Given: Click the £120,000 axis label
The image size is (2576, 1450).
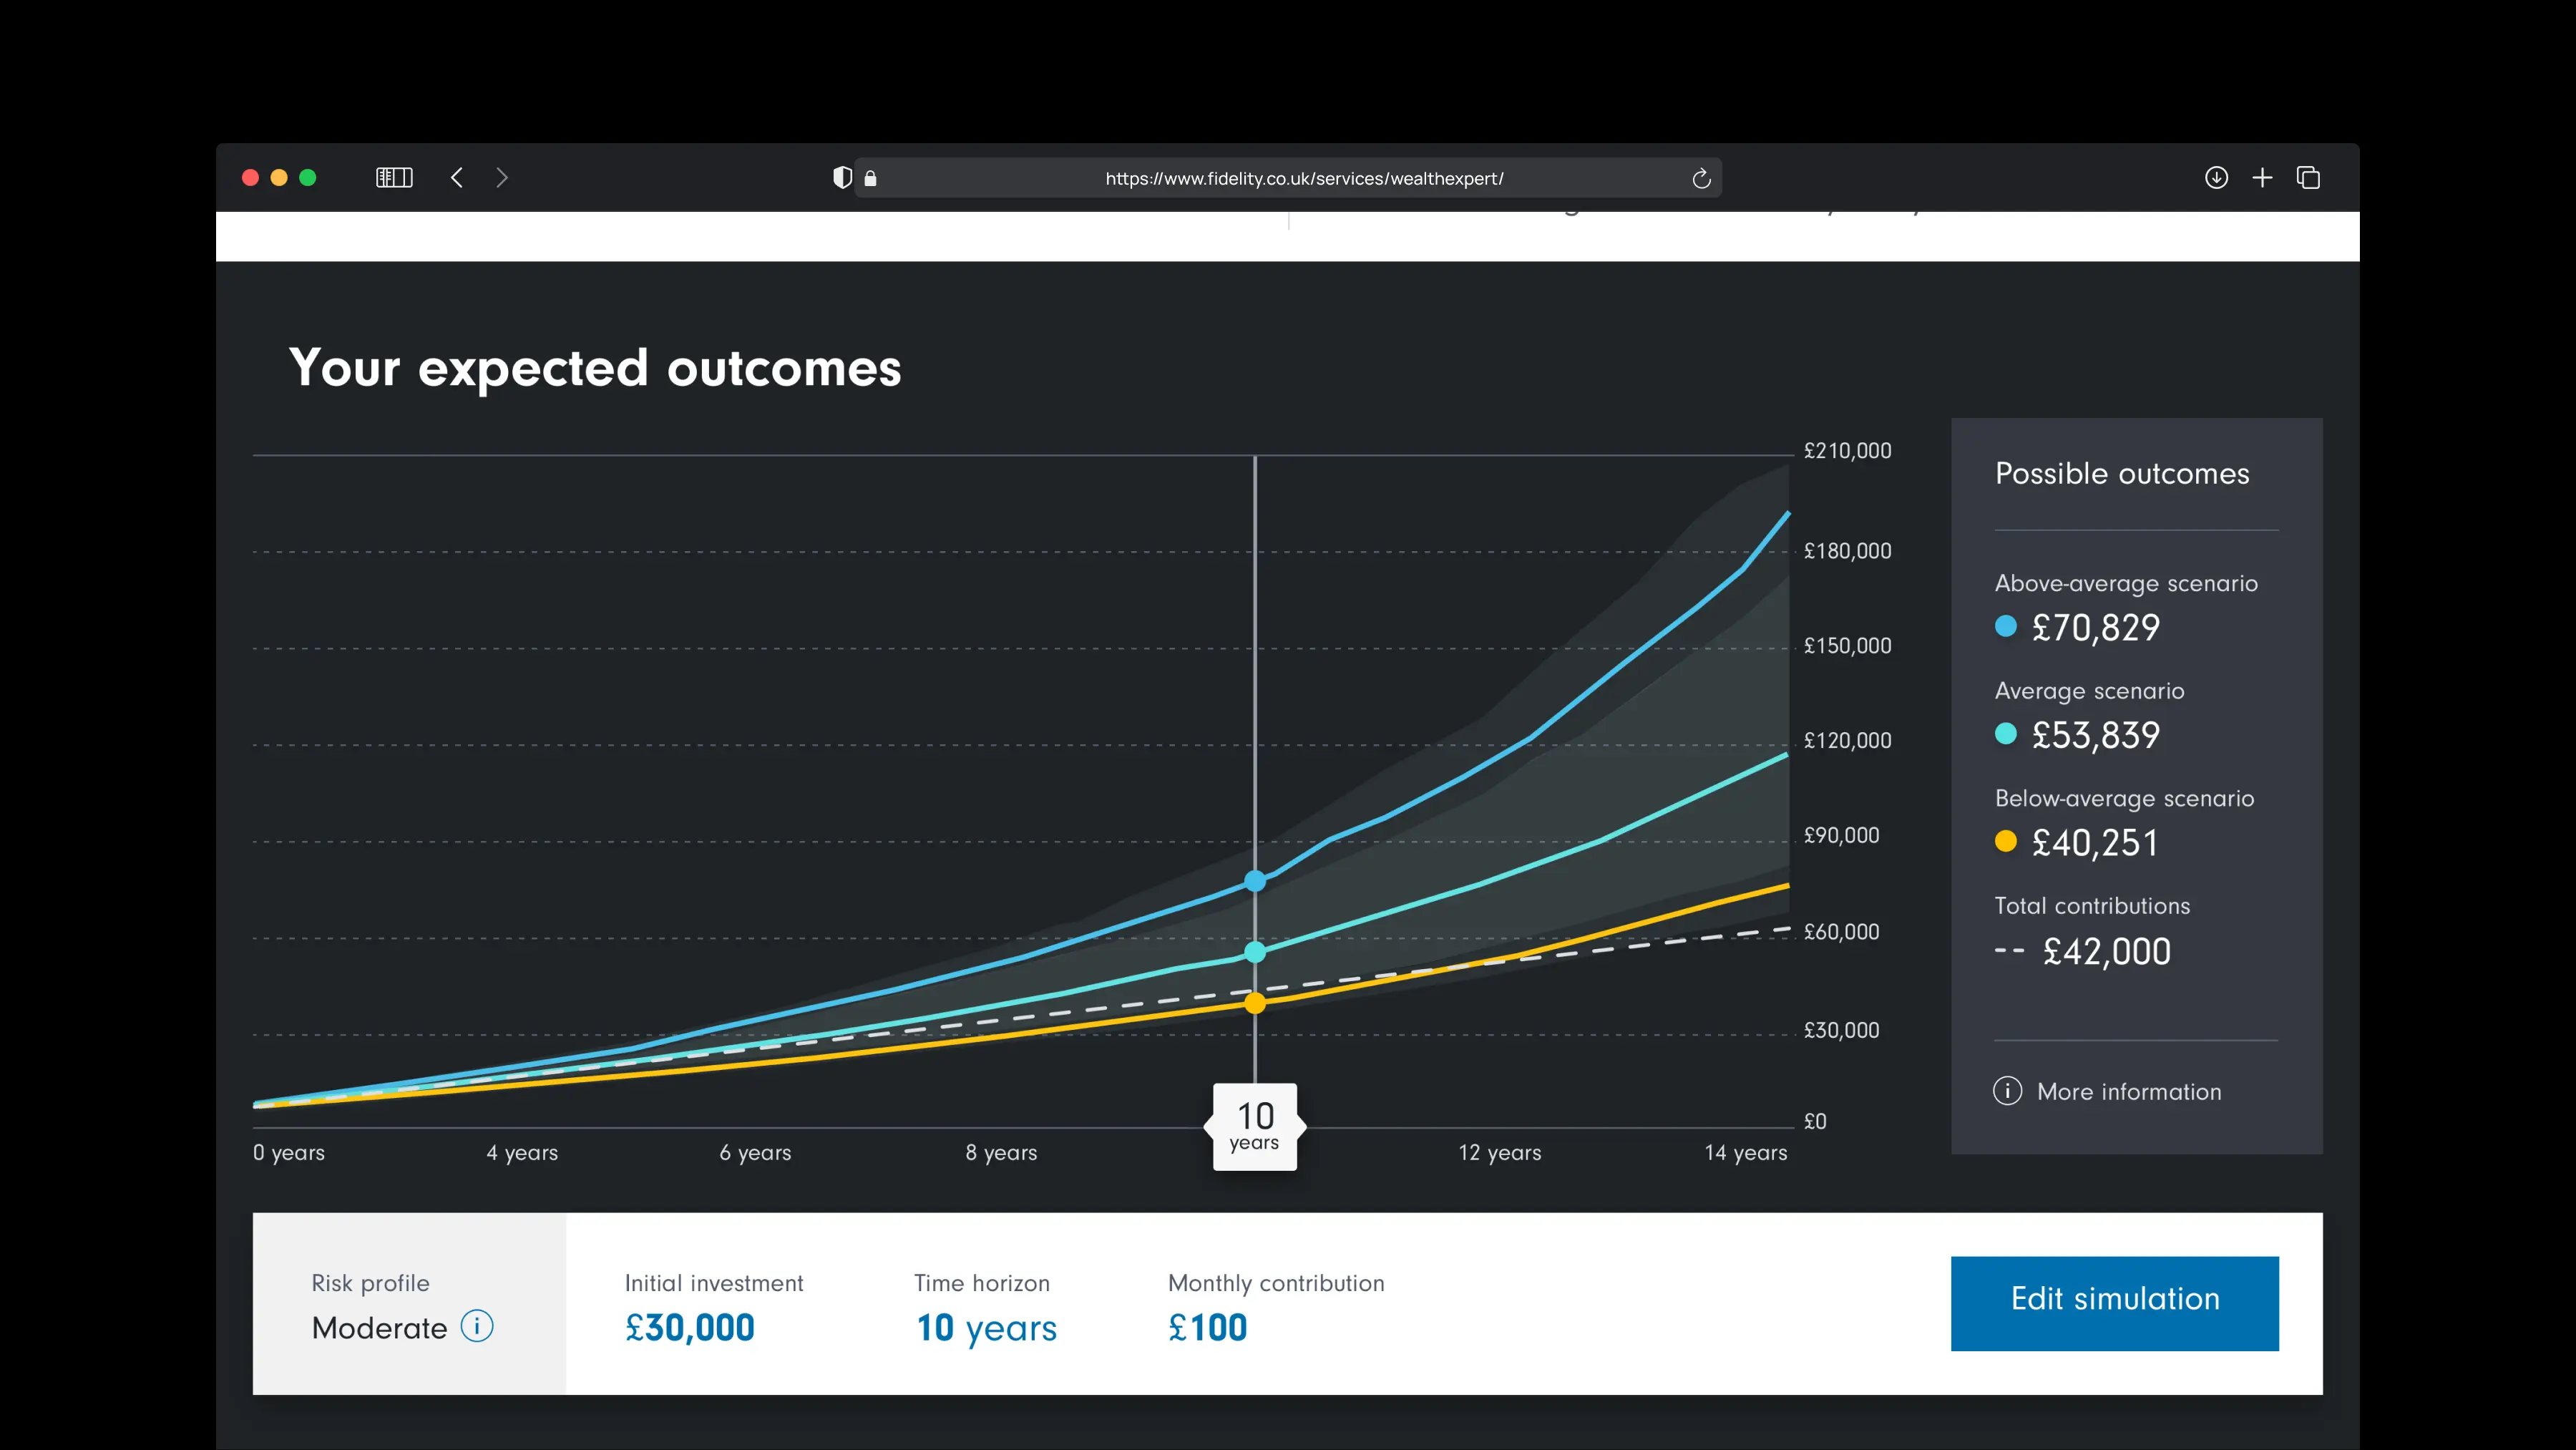Looking at the screenshot, I should [x=1847, y=741].
